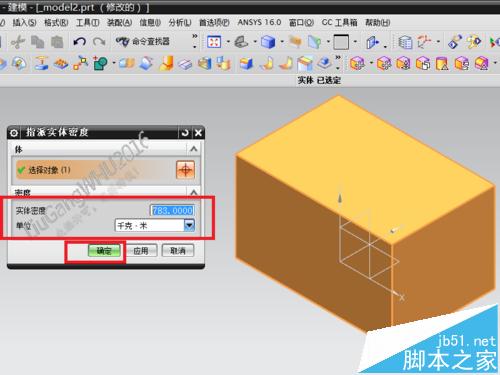500x375 pixels.
Task: Open the 工具(T) menu
Action: (88, 23)
